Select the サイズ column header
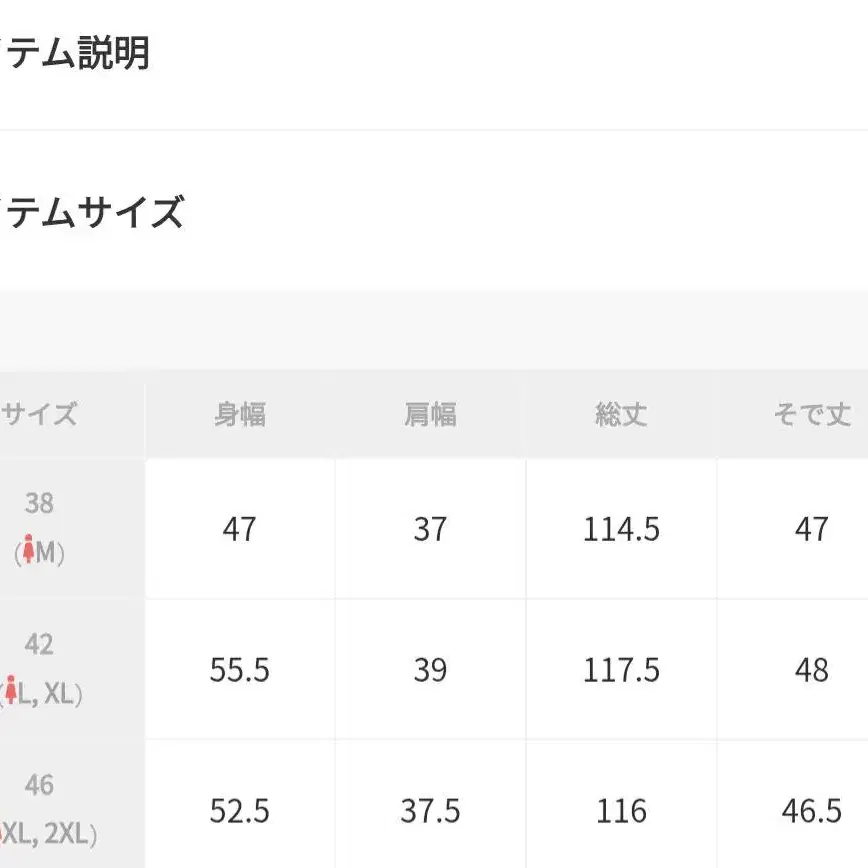868x868 pixels. [40, 414]
